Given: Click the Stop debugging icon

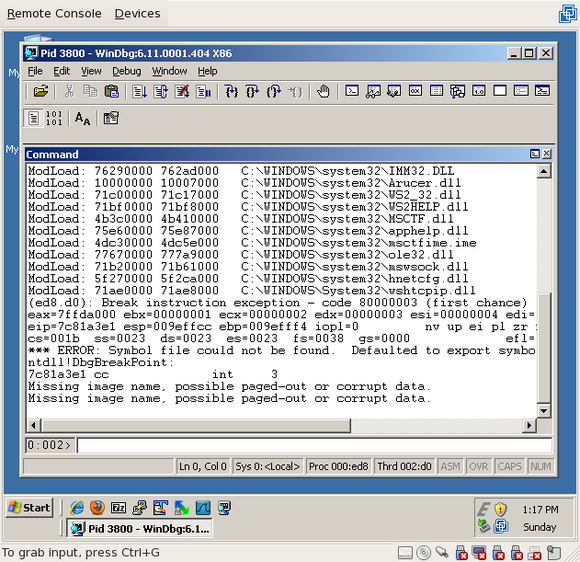Looking at the screenshot, I should [x=182, y=91].
